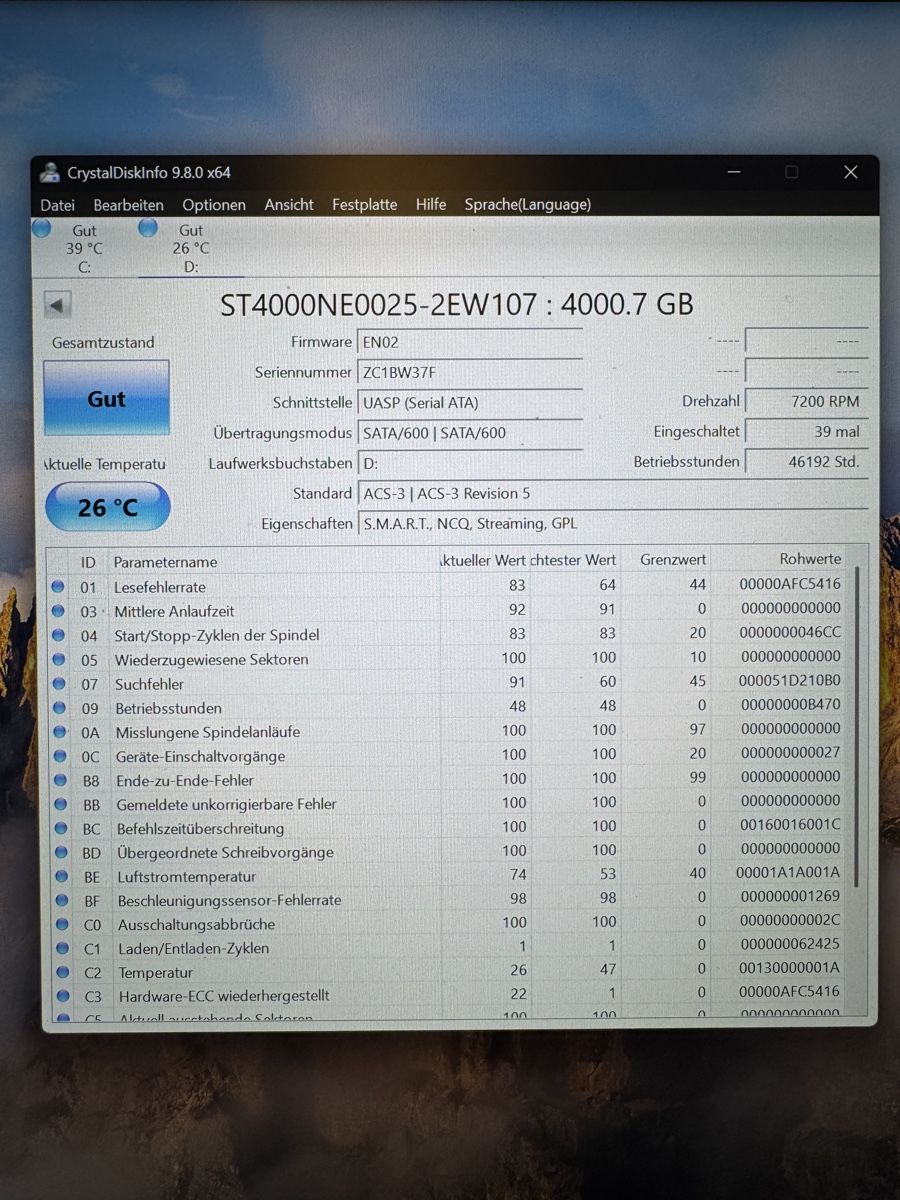Open the Bearbeiten menu
This screenshot has width=900, height=1200.
pyautogui.click(x=128, y=204)
